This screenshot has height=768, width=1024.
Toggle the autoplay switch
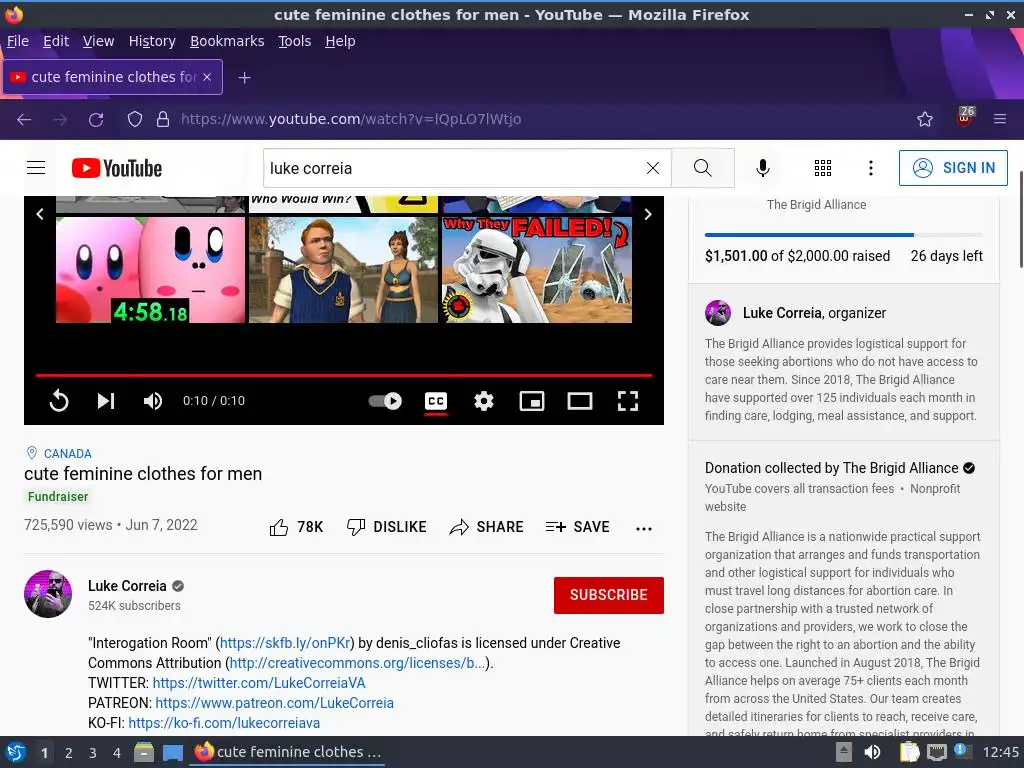click(385, 400)
